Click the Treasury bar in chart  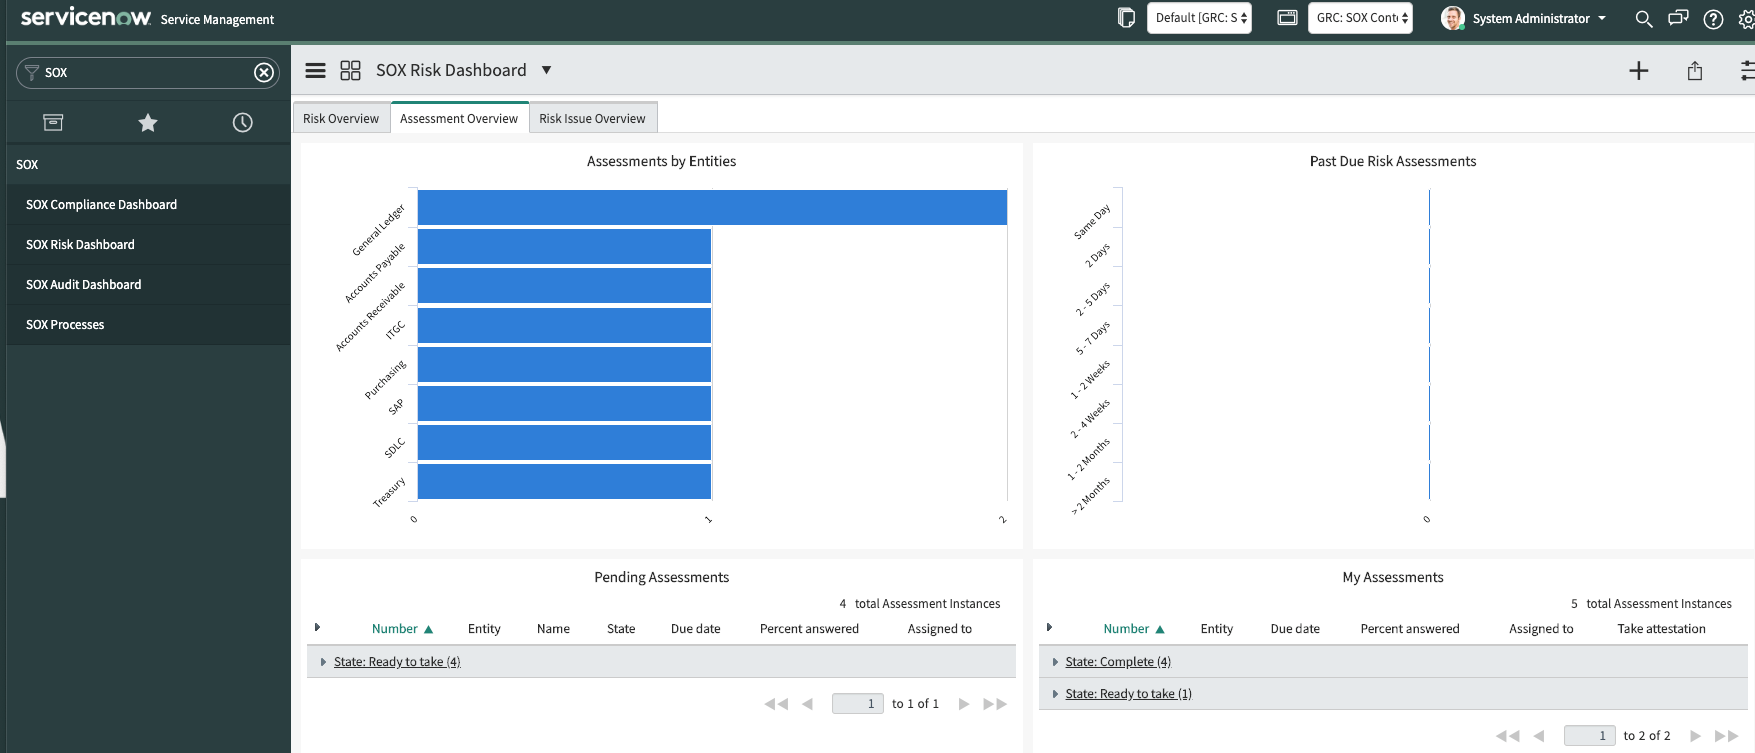point(564,481)
